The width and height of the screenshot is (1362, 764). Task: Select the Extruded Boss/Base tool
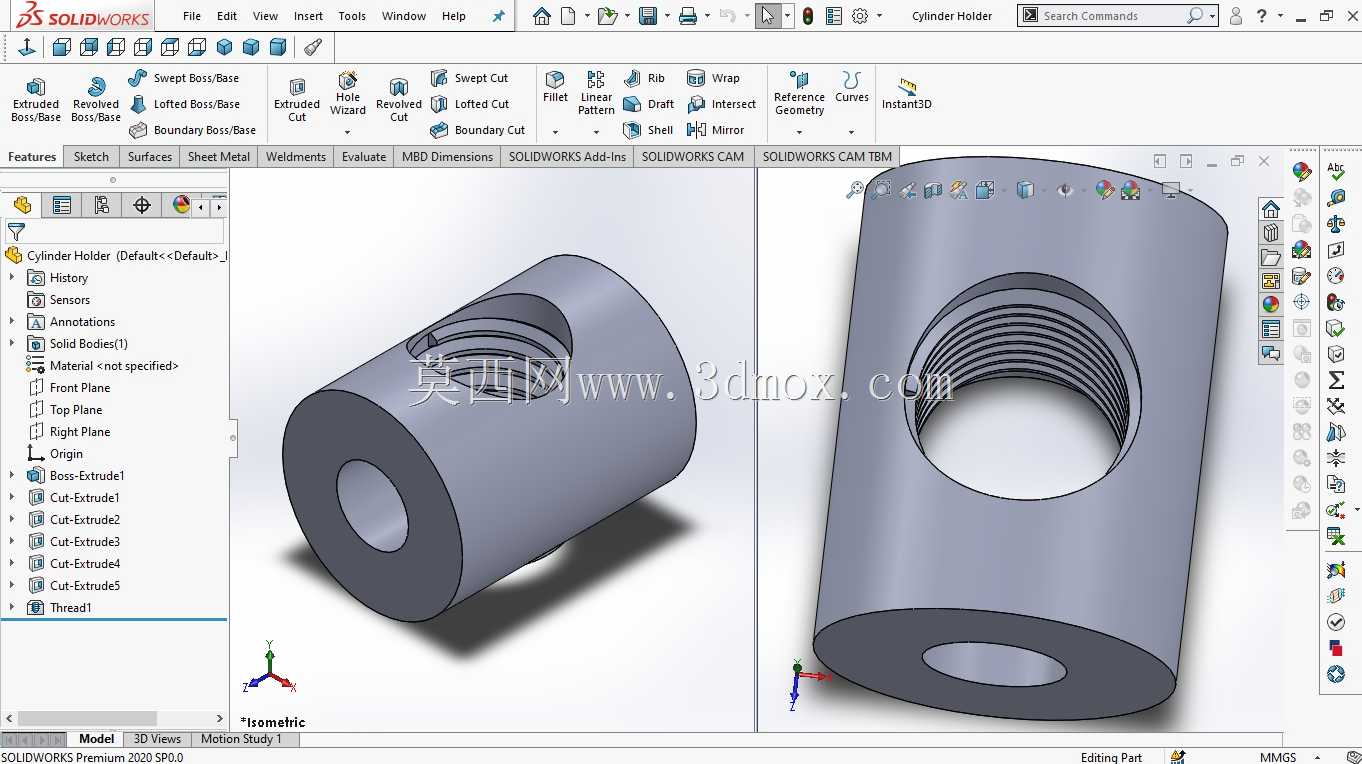point(36,100)
